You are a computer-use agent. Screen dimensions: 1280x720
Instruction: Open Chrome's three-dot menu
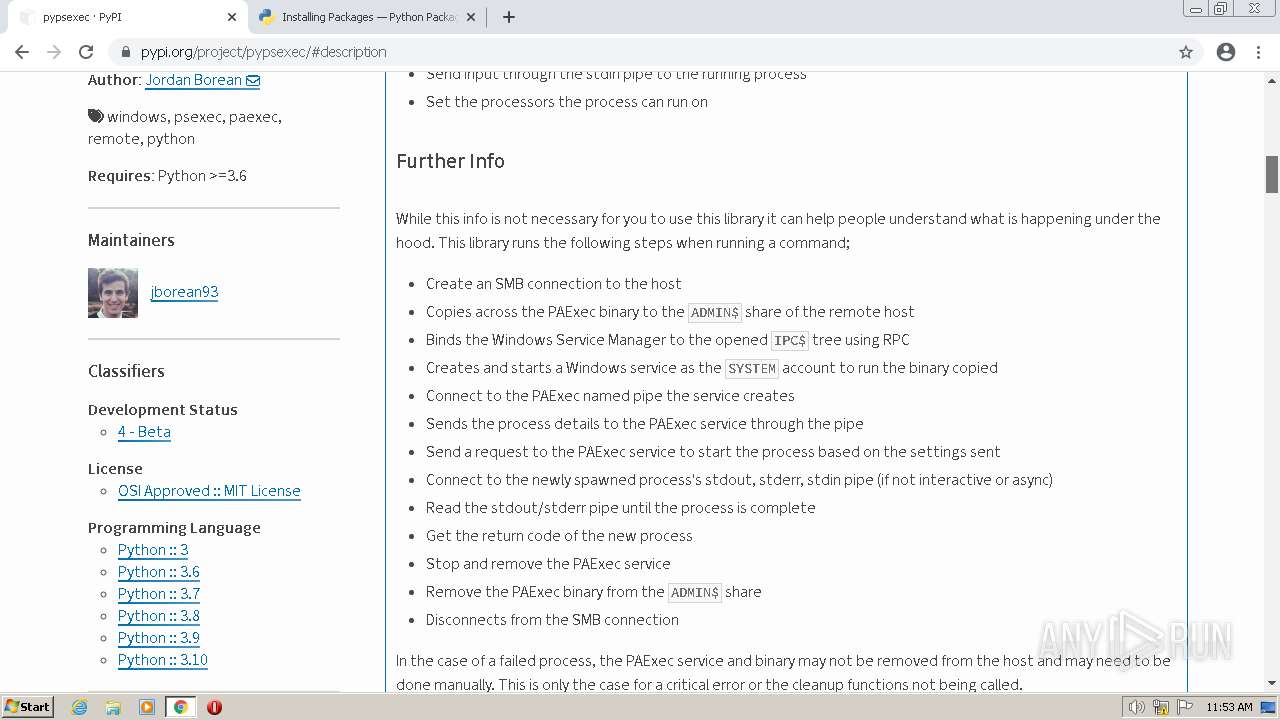coord(1259,52)
